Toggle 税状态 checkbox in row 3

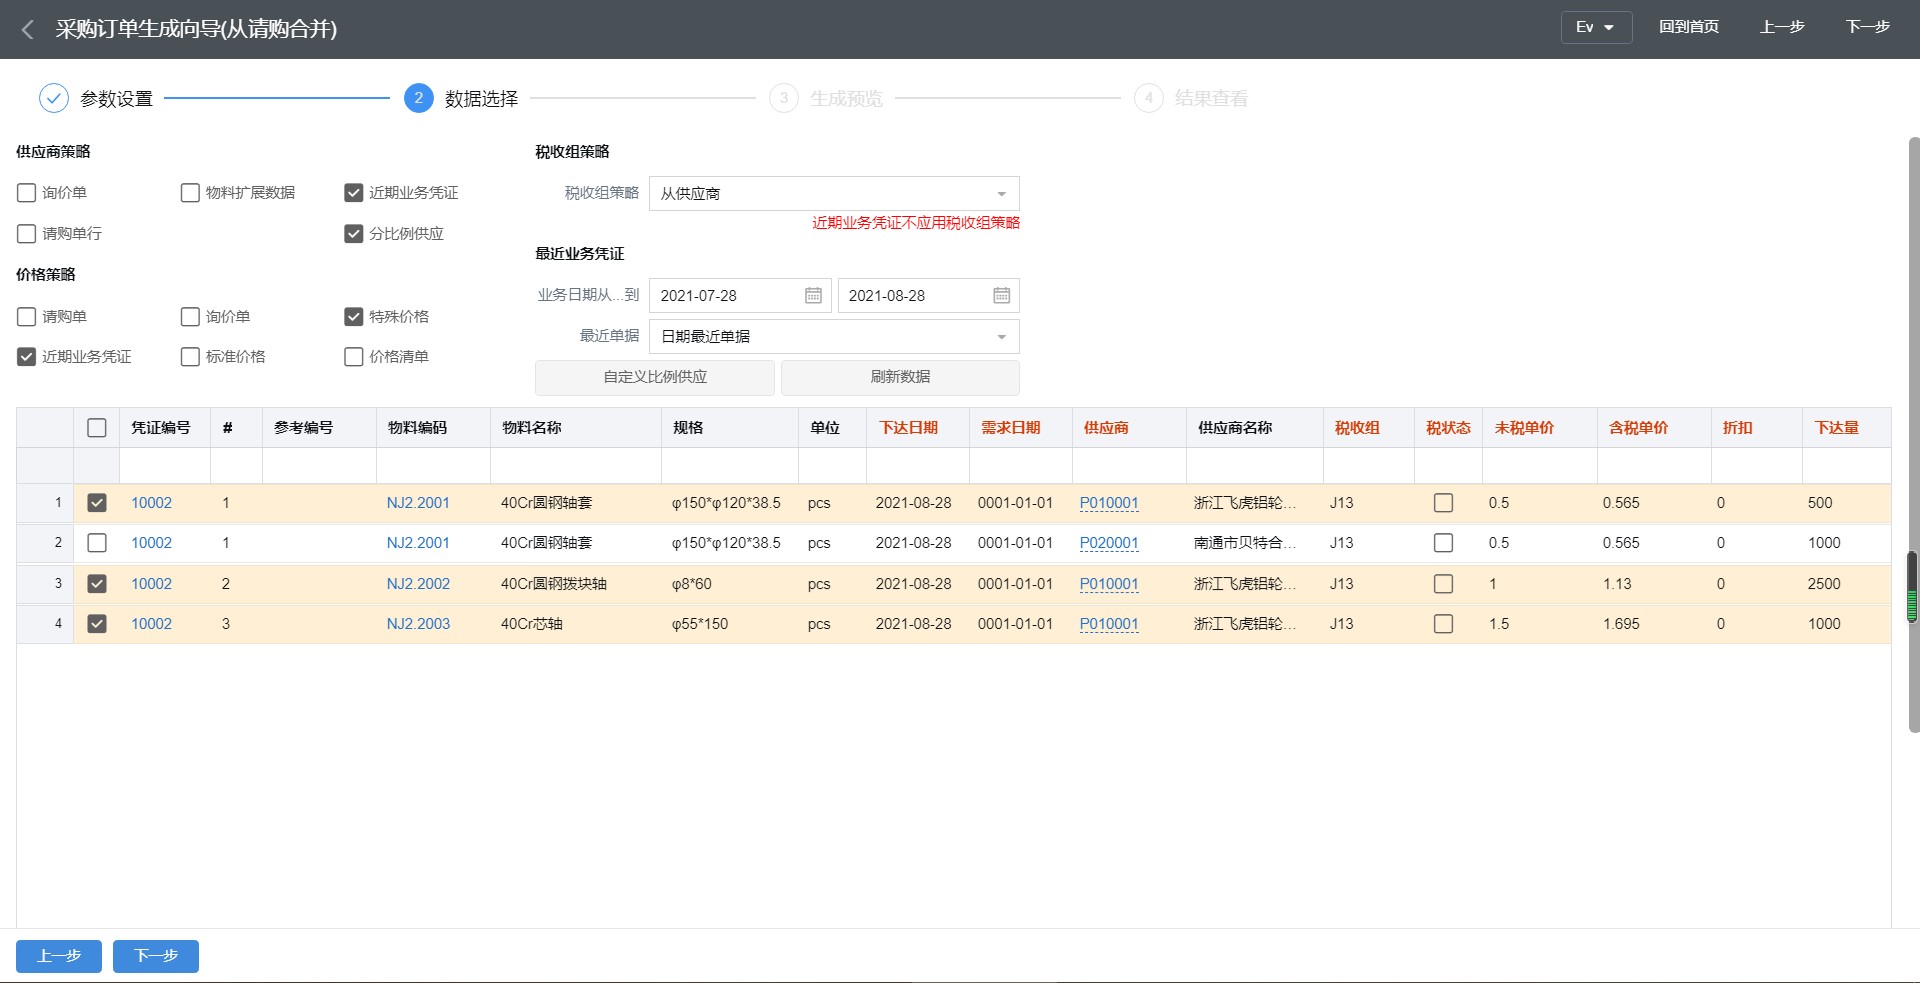pyautogui.click(x=1444, y=584)
